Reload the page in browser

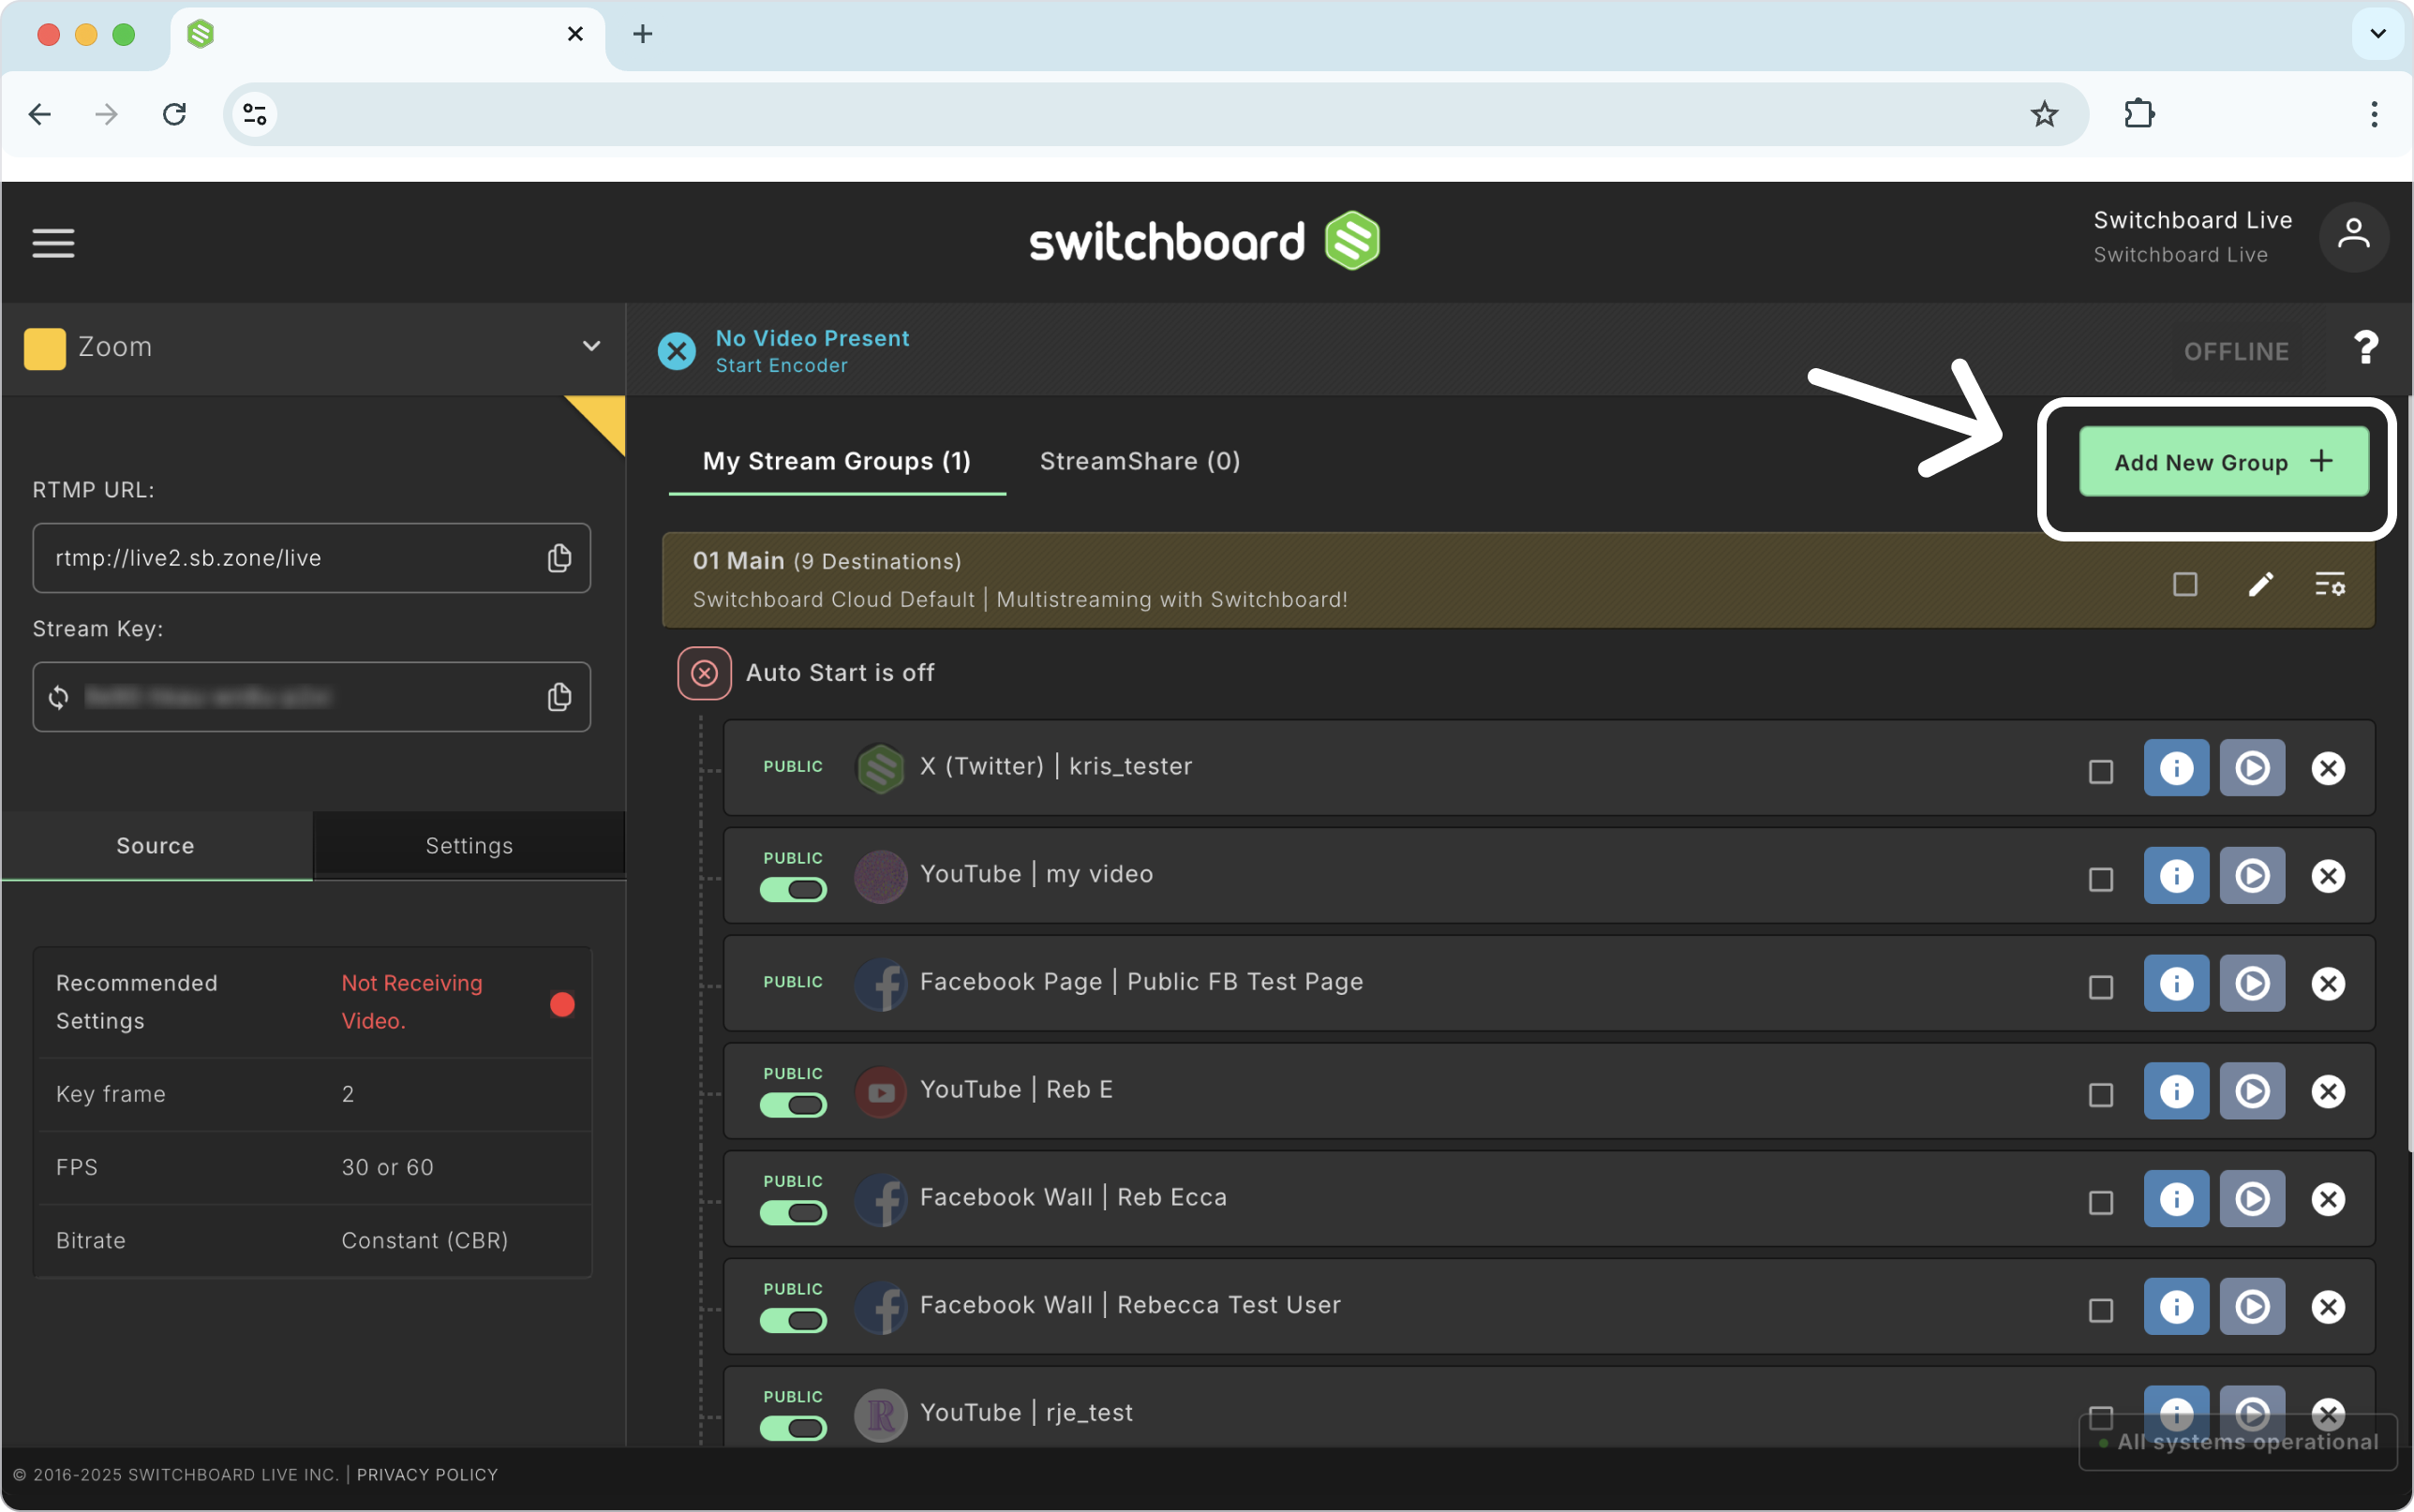pos(174,114)
